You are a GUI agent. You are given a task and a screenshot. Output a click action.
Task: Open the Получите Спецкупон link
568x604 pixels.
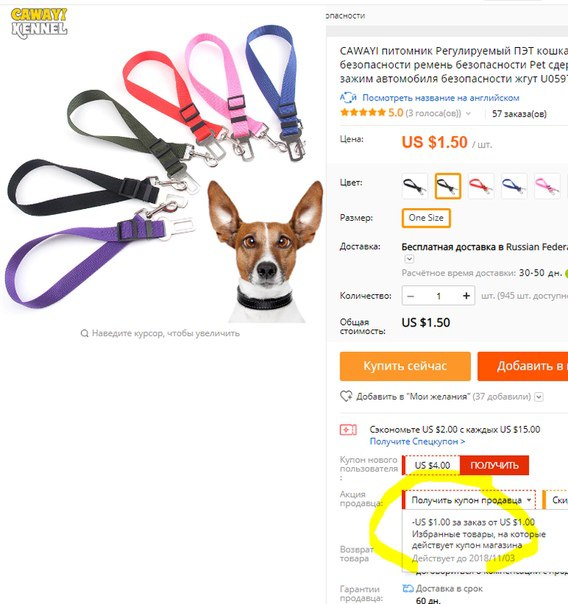(417, 441)
